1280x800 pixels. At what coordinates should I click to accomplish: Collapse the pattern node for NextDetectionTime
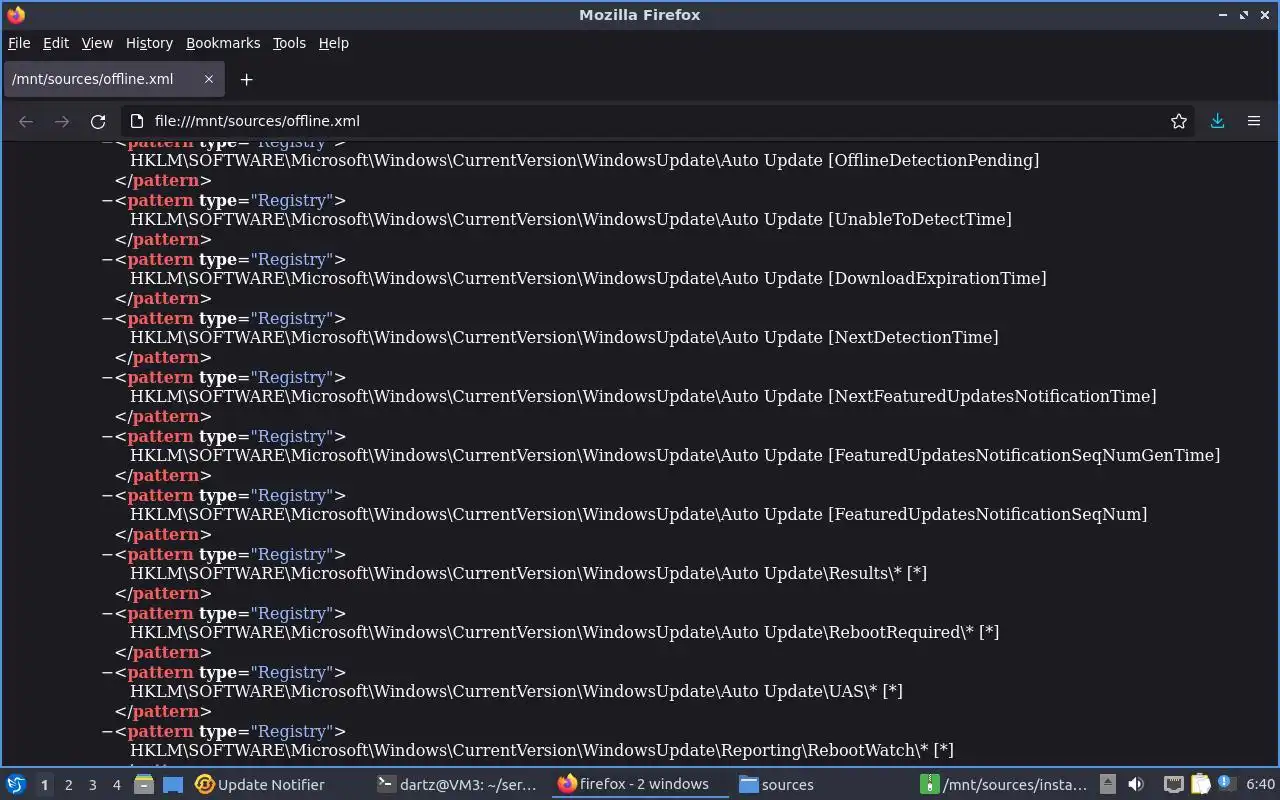107,318
